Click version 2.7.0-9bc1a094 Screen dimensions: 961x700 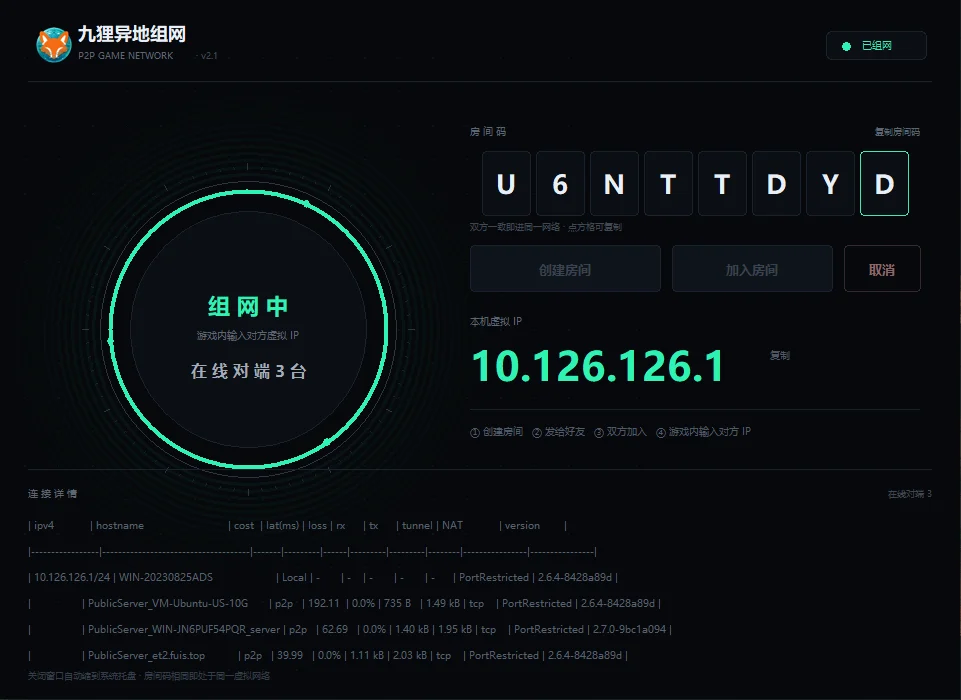point(629,630)
